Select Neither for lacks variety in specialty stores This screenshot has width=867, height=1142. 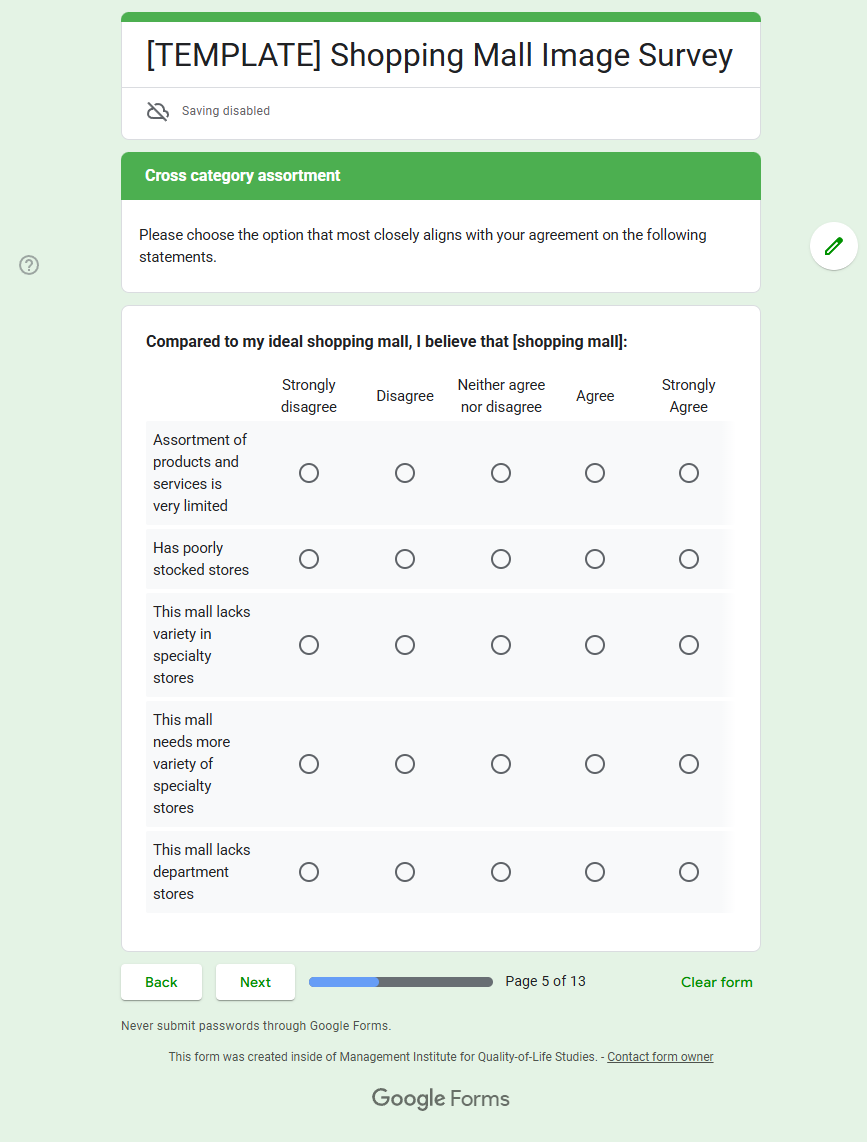point(501,645)
